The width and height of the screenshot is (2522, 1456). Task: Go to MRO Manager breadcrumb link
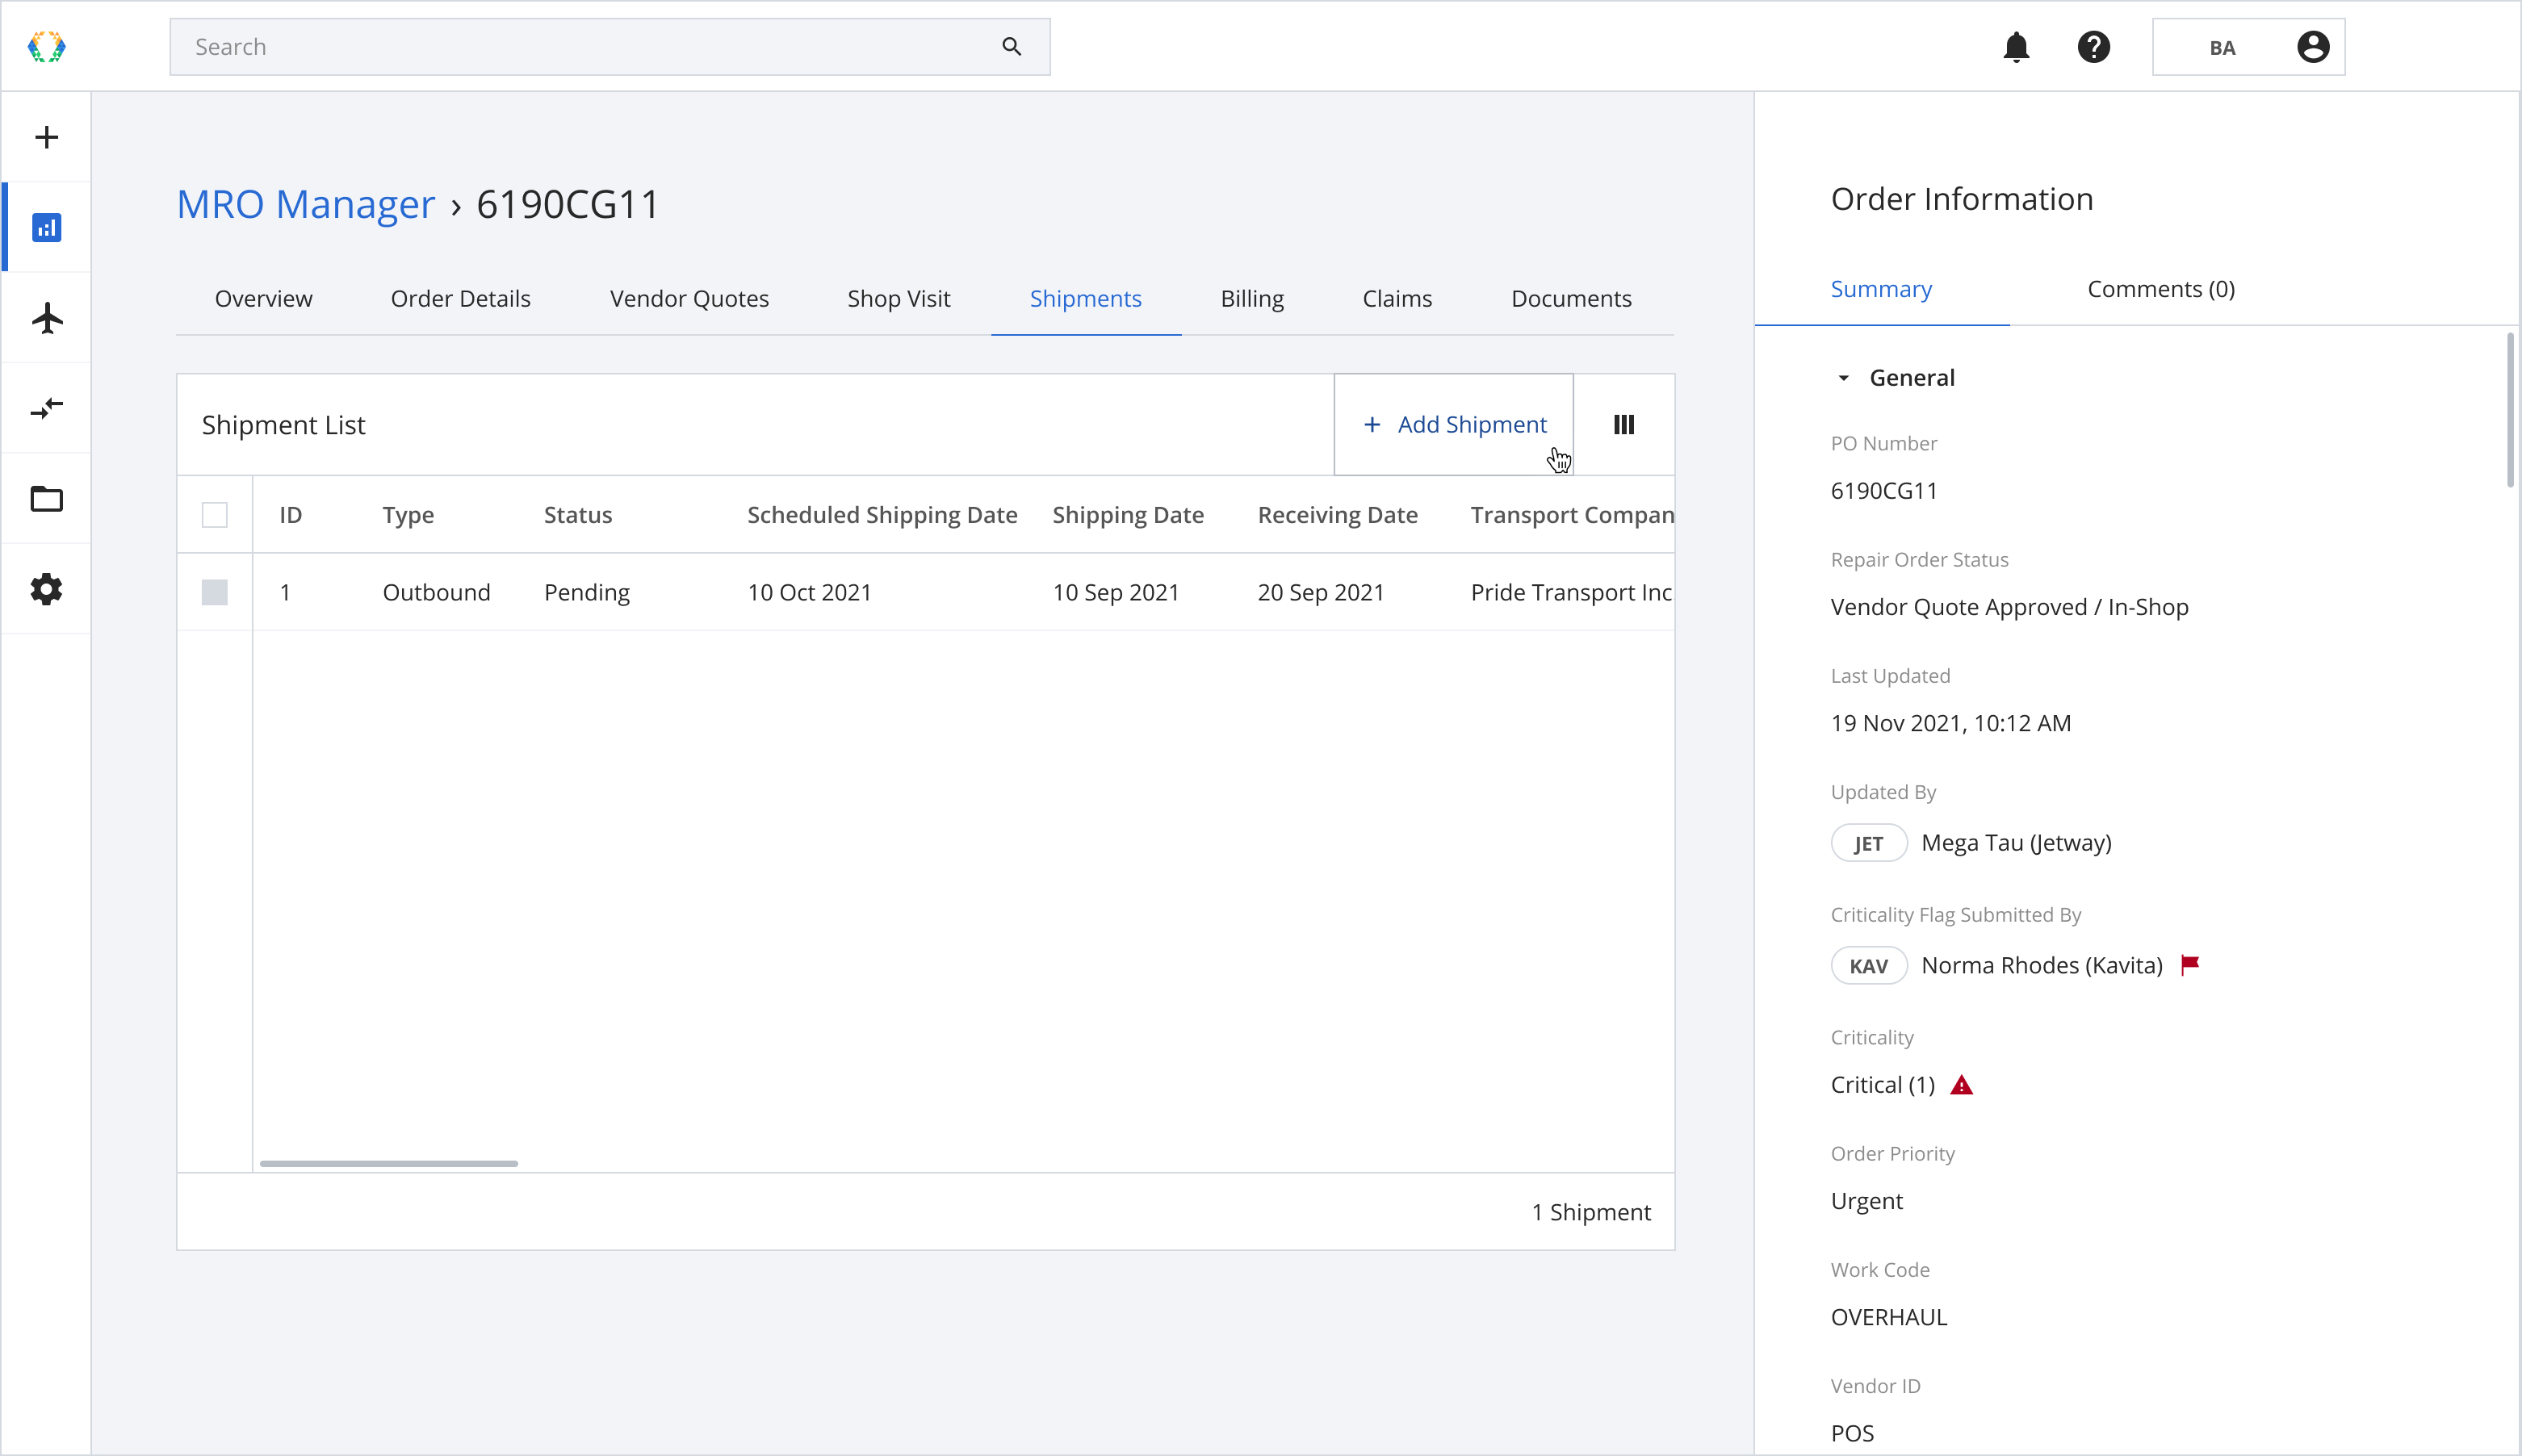[305, 204]
